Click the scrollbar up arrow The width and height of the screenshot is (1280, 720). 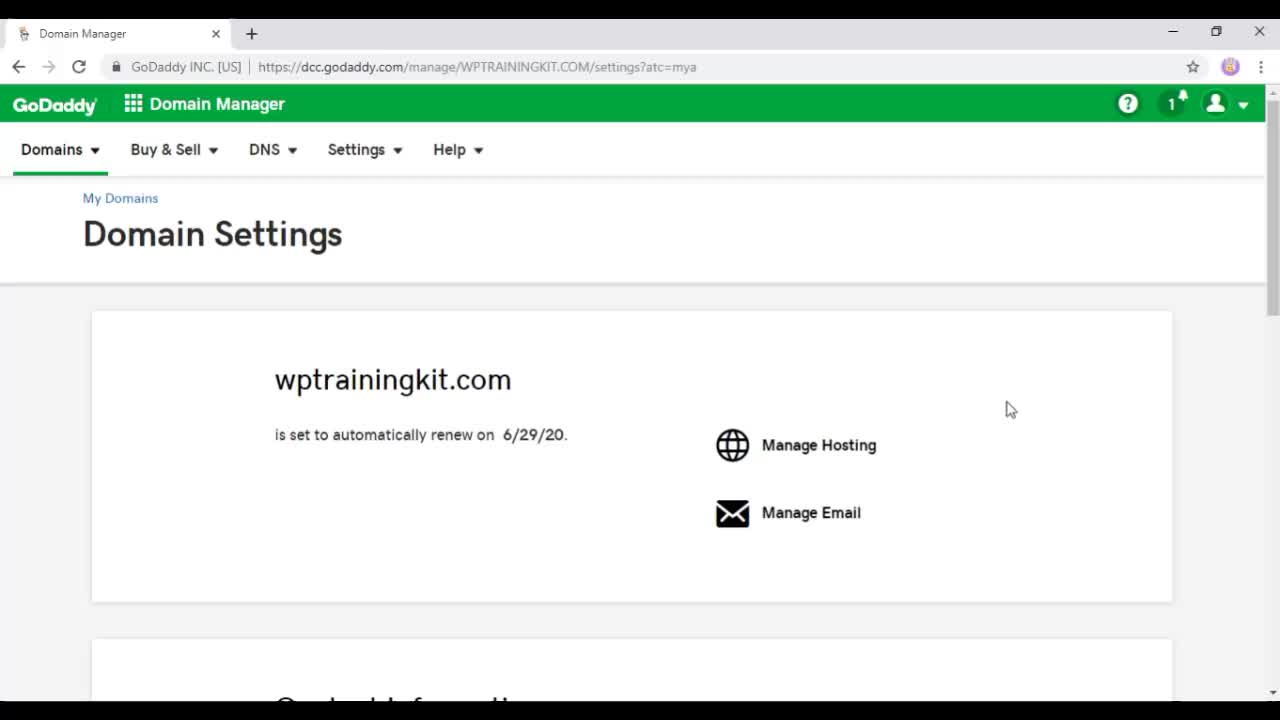tap(1272, 92)
